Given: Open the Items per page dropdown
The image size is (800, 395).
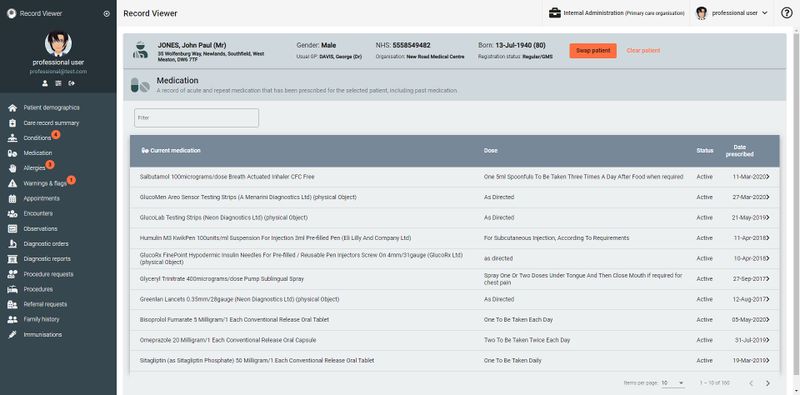Looking at the screenshot, I should (672, 383).
